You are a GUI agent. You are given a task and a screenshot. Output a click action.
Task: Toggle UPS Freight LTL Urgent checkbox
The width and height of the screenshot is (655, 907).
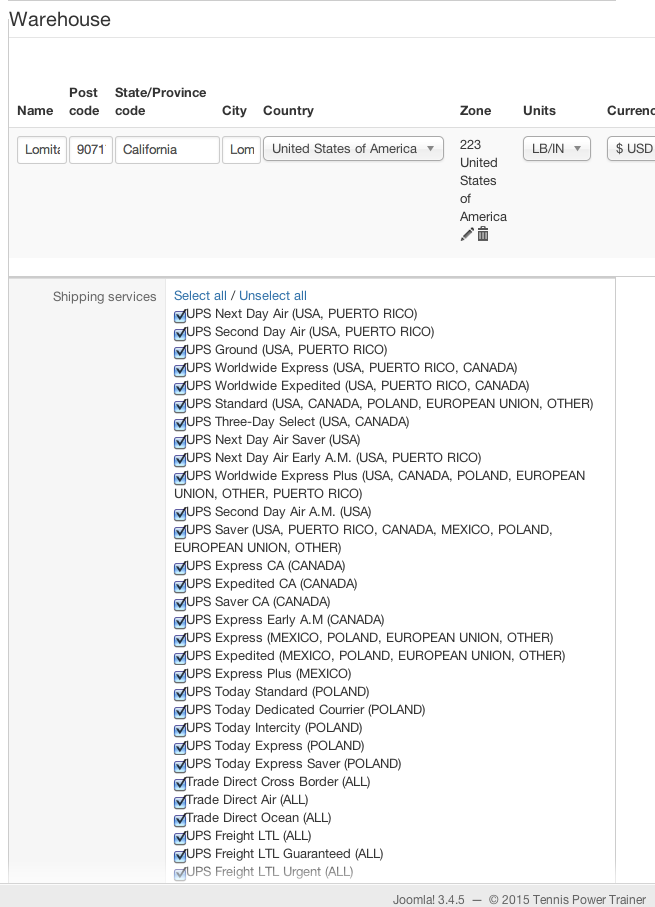click(180, 873)
